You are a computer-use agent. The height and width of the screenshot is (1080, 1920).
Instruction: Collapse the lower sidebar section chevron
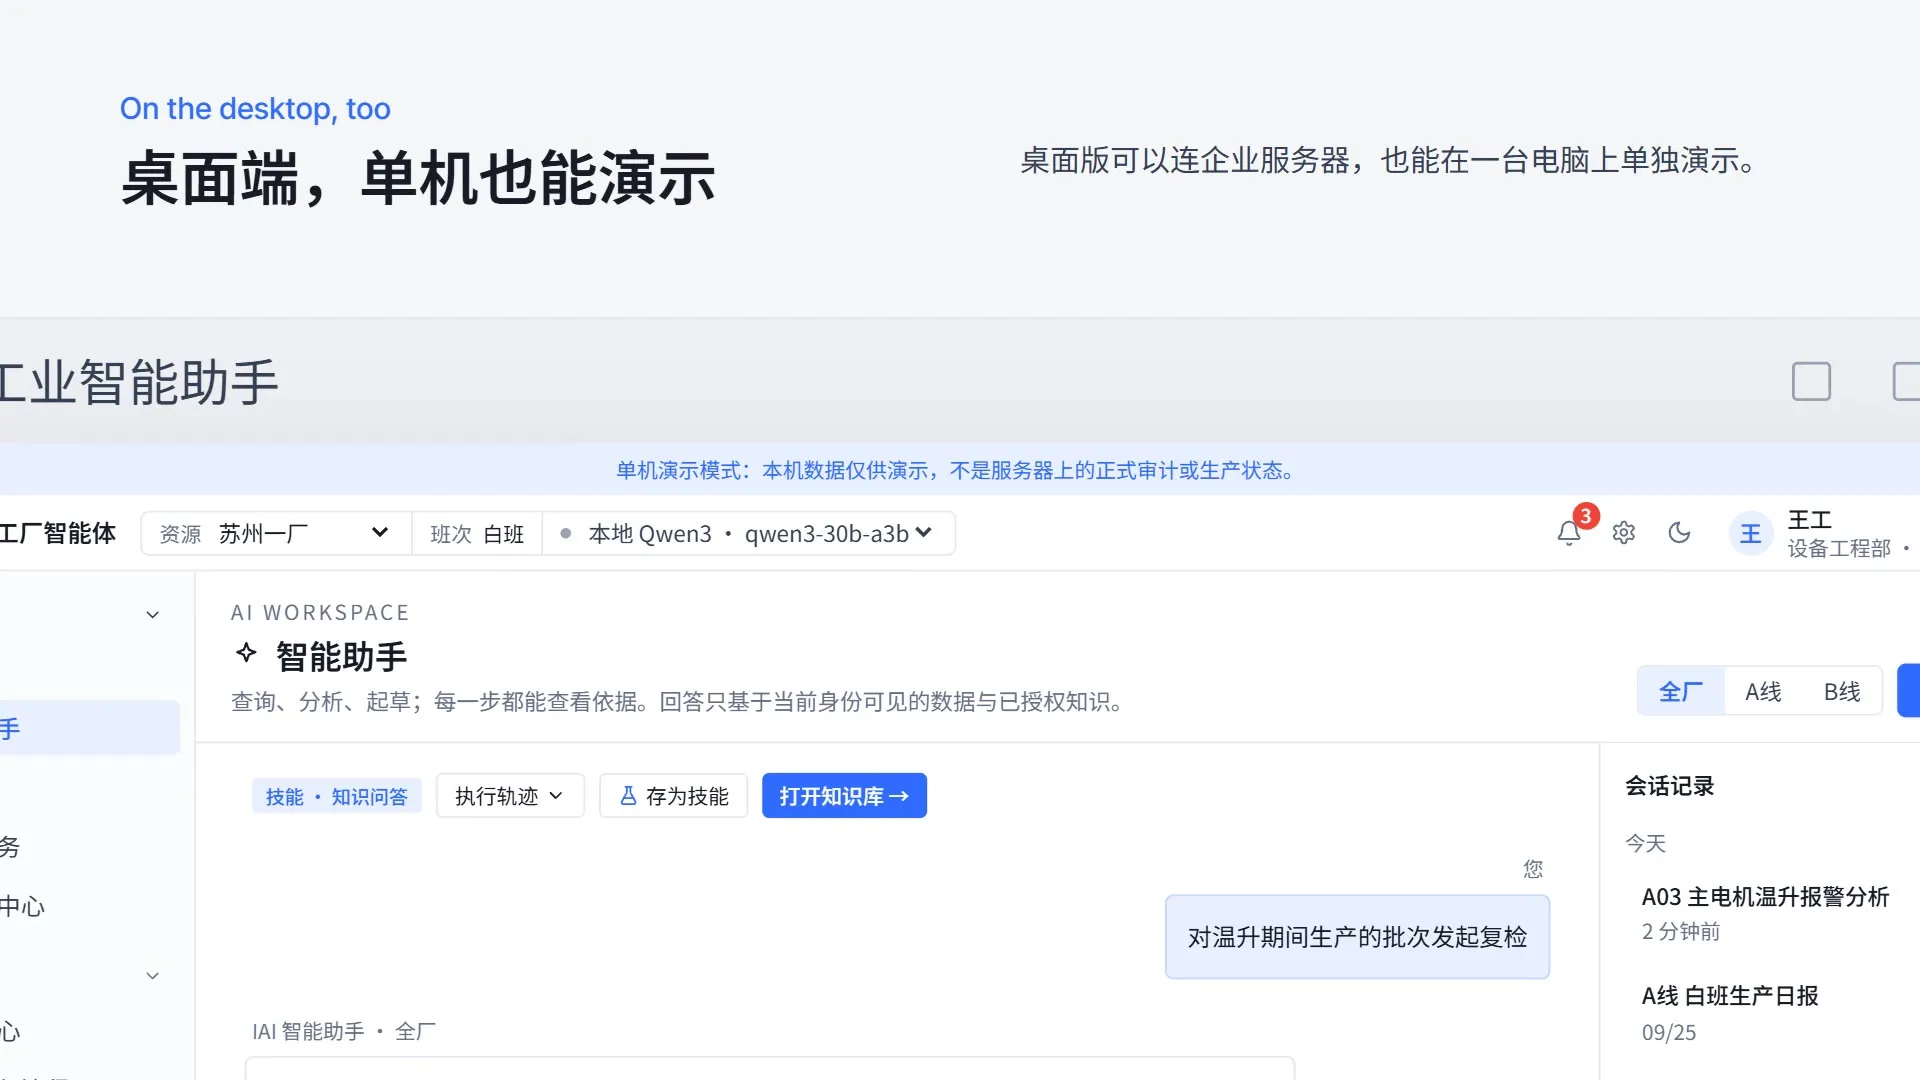click(153, 976)
